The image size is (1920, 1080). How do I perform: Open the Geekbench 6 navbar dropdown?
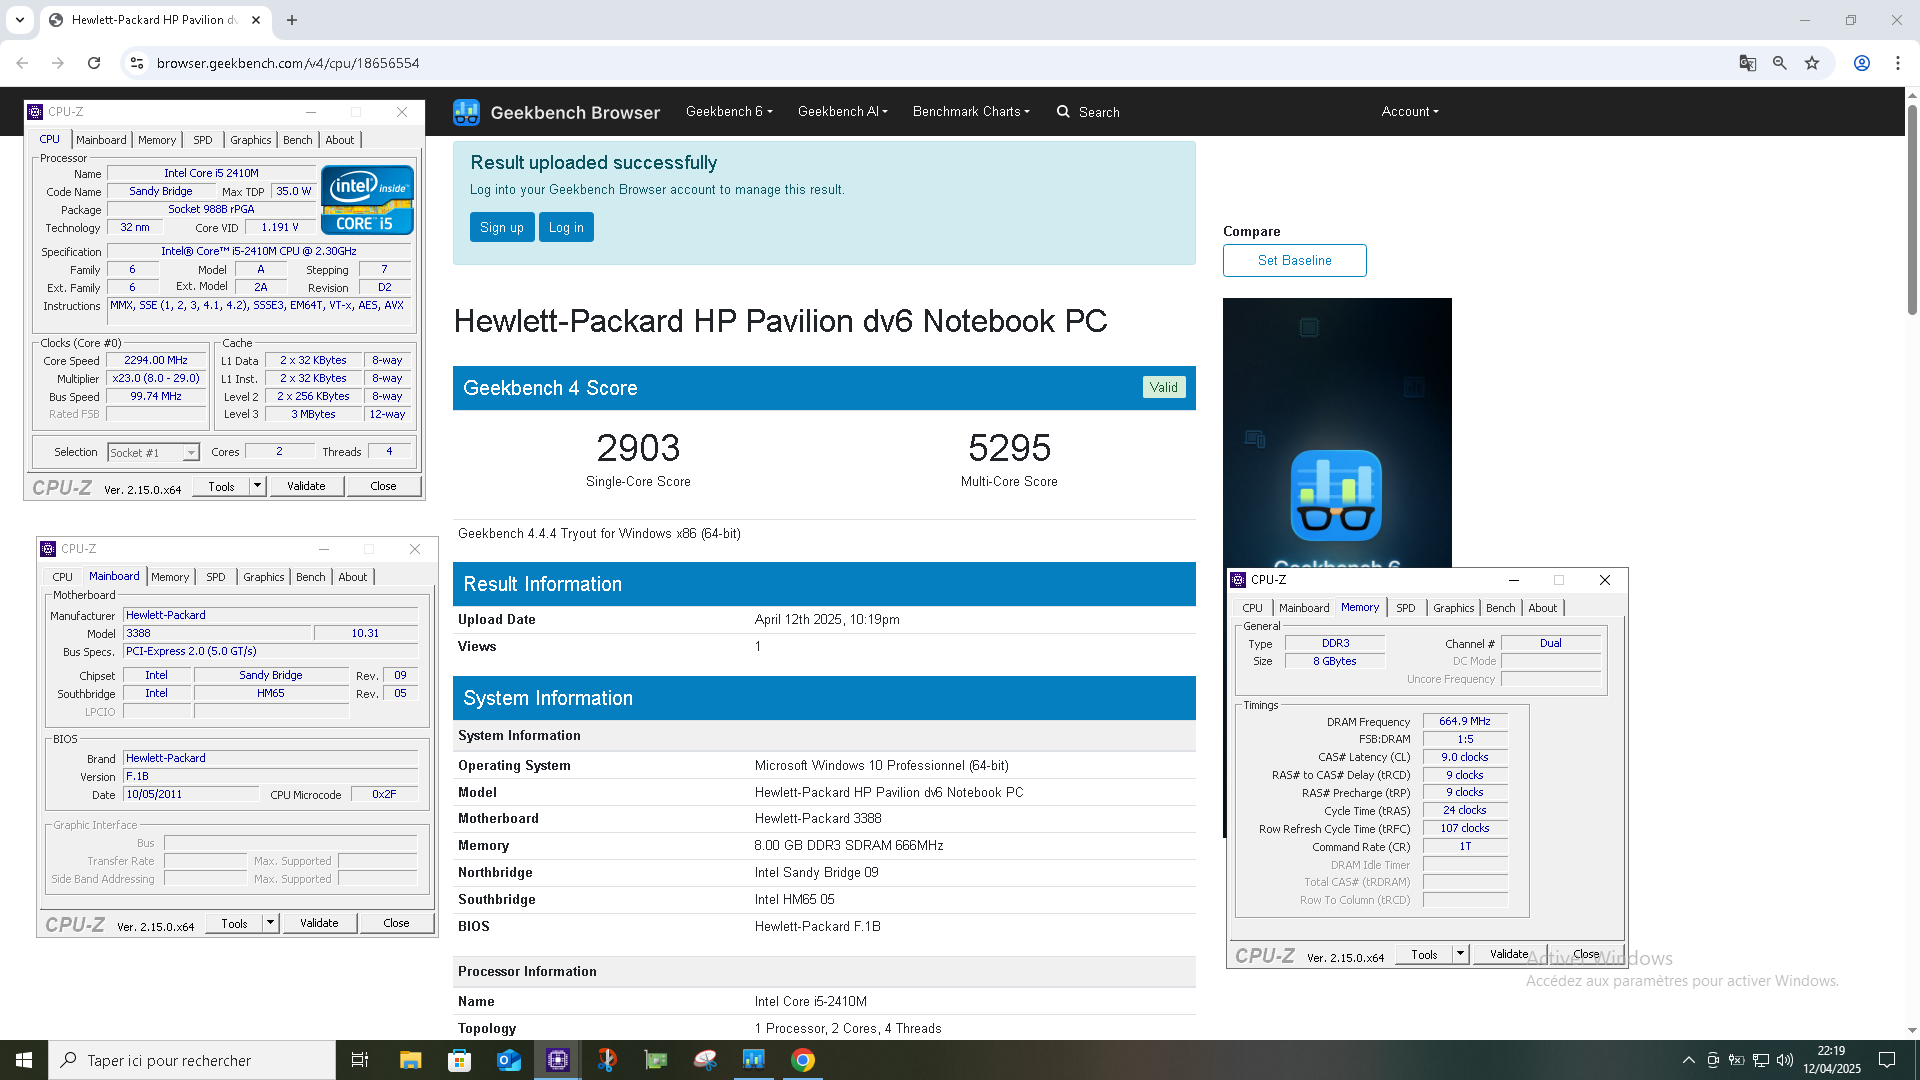(729, 112)
